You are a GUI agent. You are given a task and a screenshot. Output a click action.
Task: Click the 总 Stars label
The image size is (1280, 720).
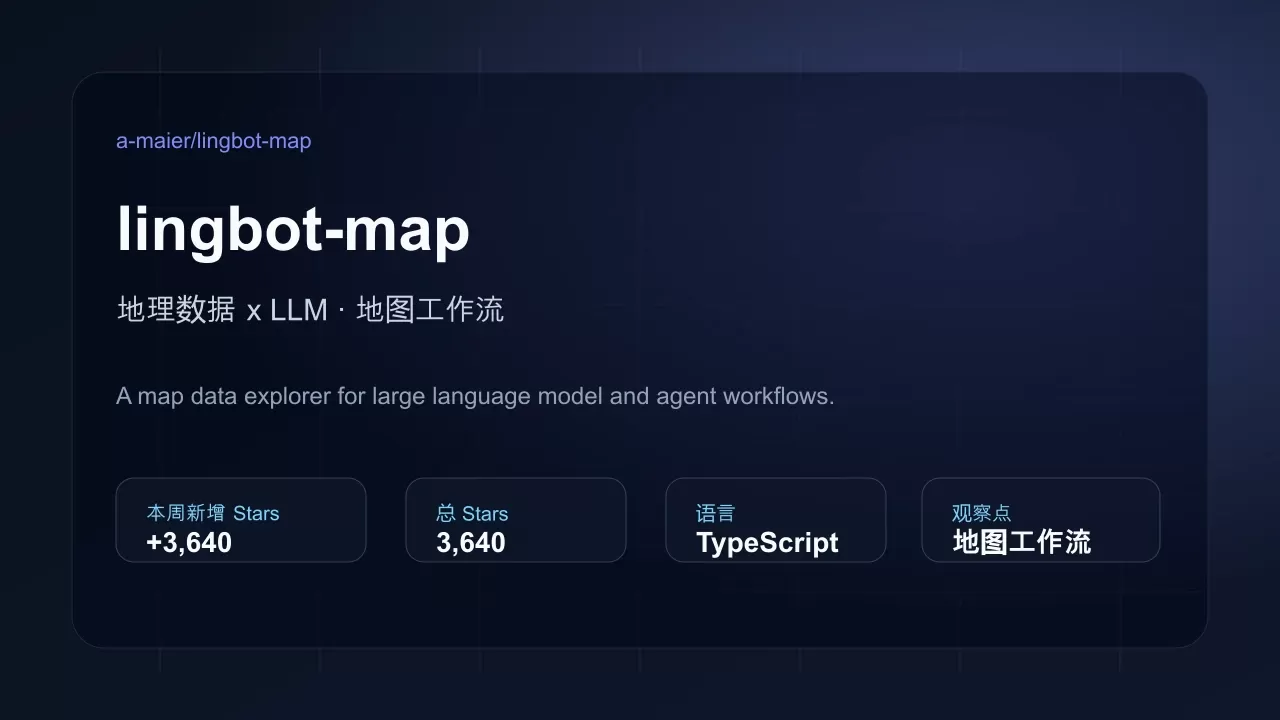click(472, 513)
